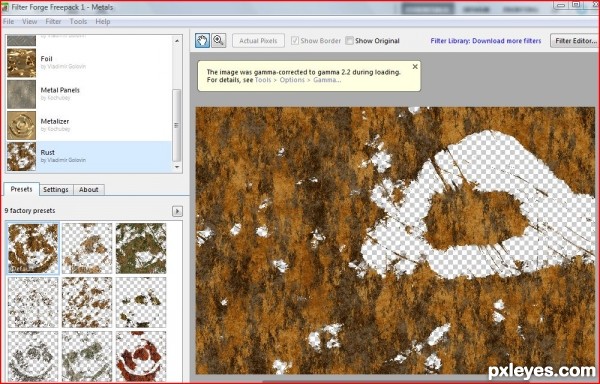Open the Tools menu
This screenshot has width=600, height=384.
click(78, 22)
